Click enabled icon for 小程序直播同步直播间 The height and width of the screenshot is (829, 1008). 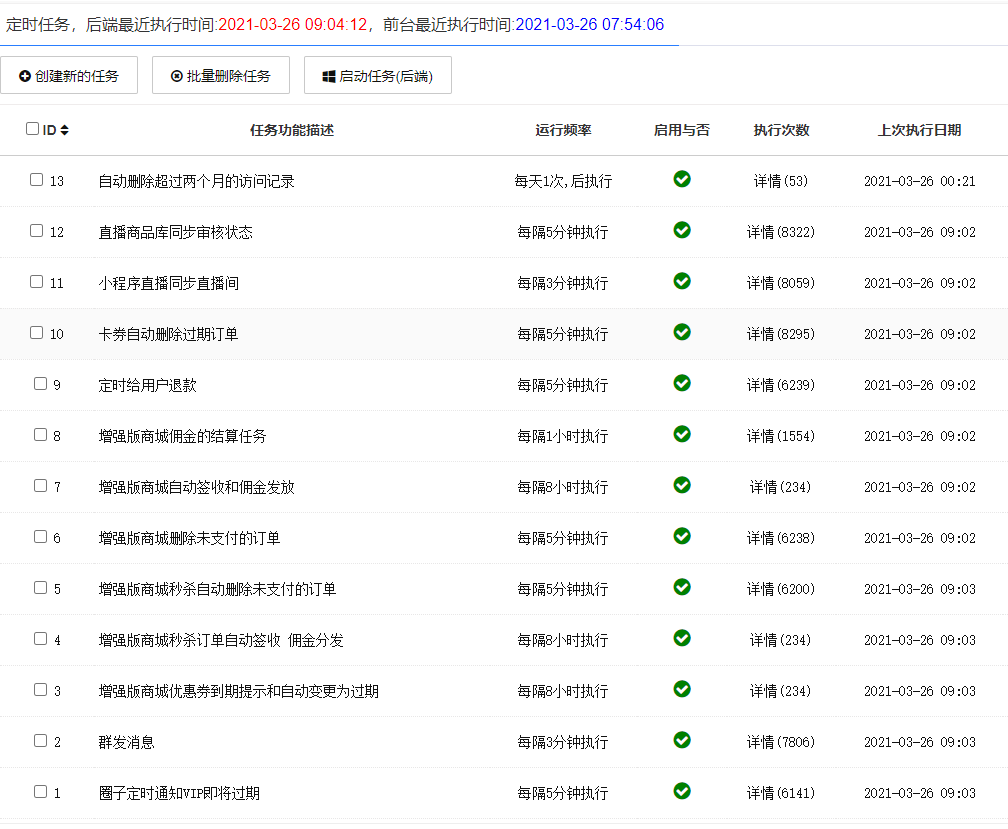(682, 281)
